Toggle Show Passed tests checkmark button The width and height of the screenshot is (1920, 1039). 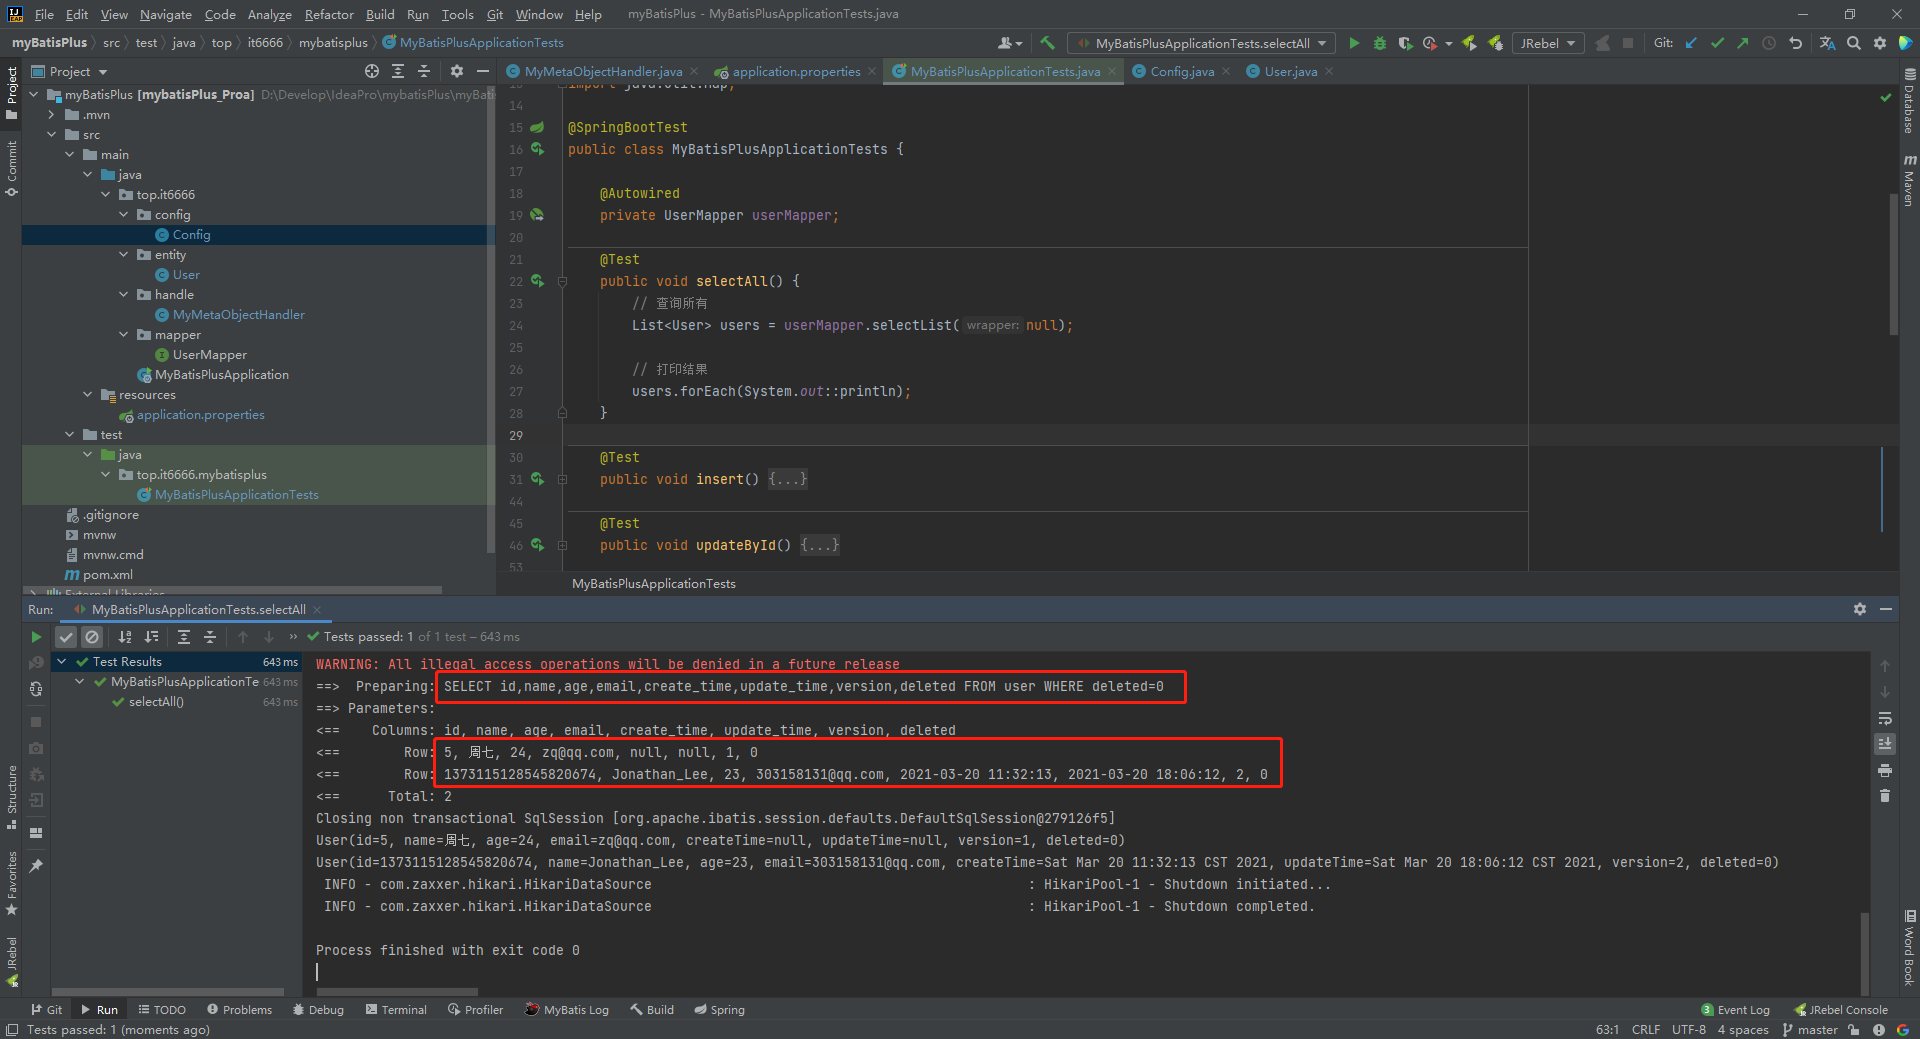(66, 637)
